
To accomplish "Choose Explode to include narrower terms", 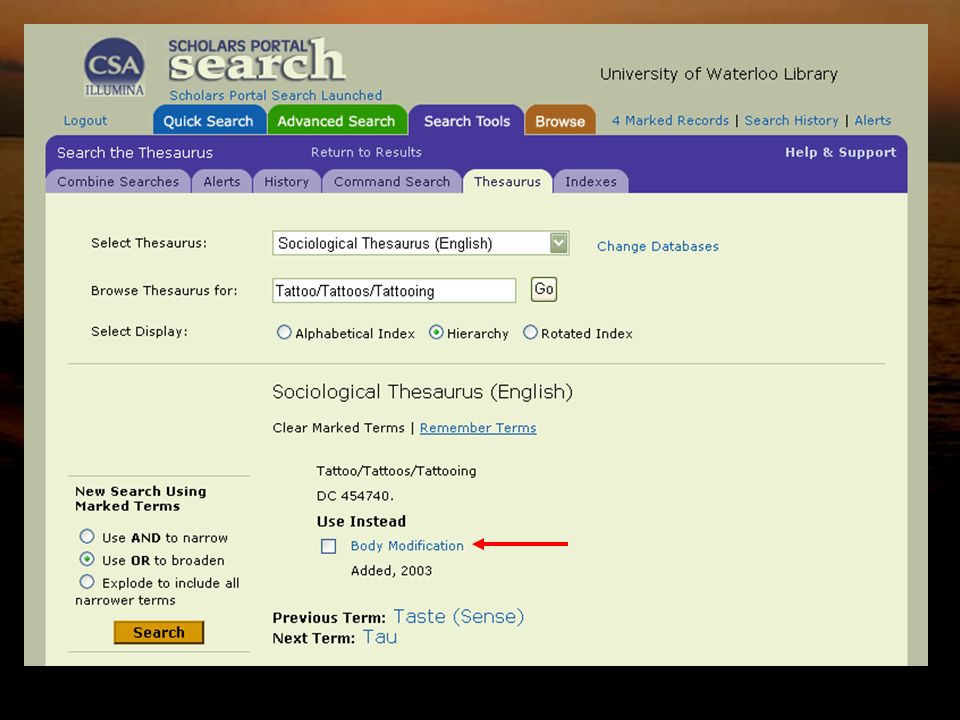I will (87, 582).
